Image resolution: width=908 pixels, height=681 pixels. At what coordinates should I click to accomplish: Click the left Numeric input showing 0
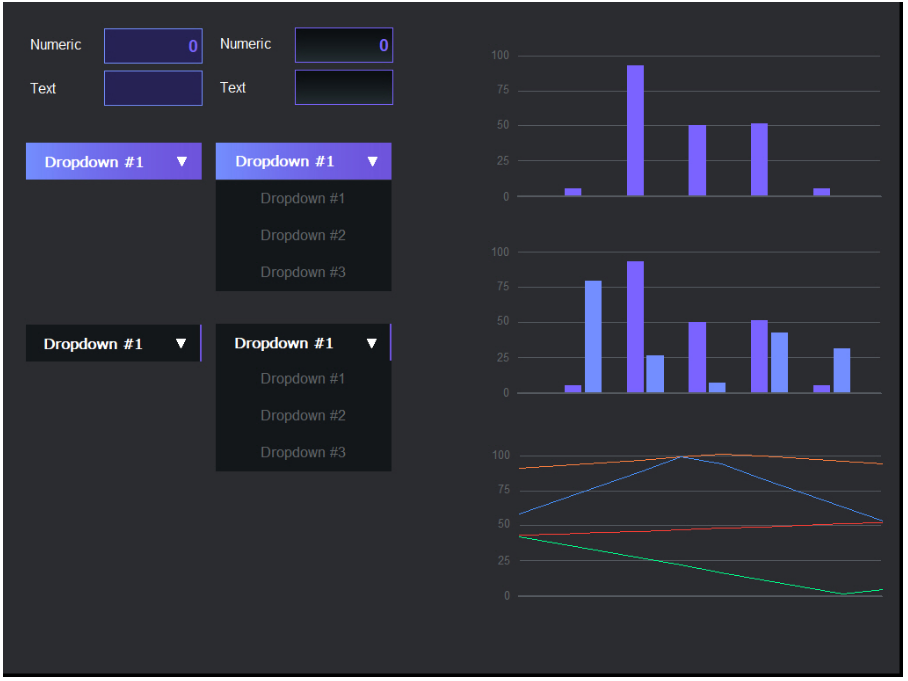[153, 45]
